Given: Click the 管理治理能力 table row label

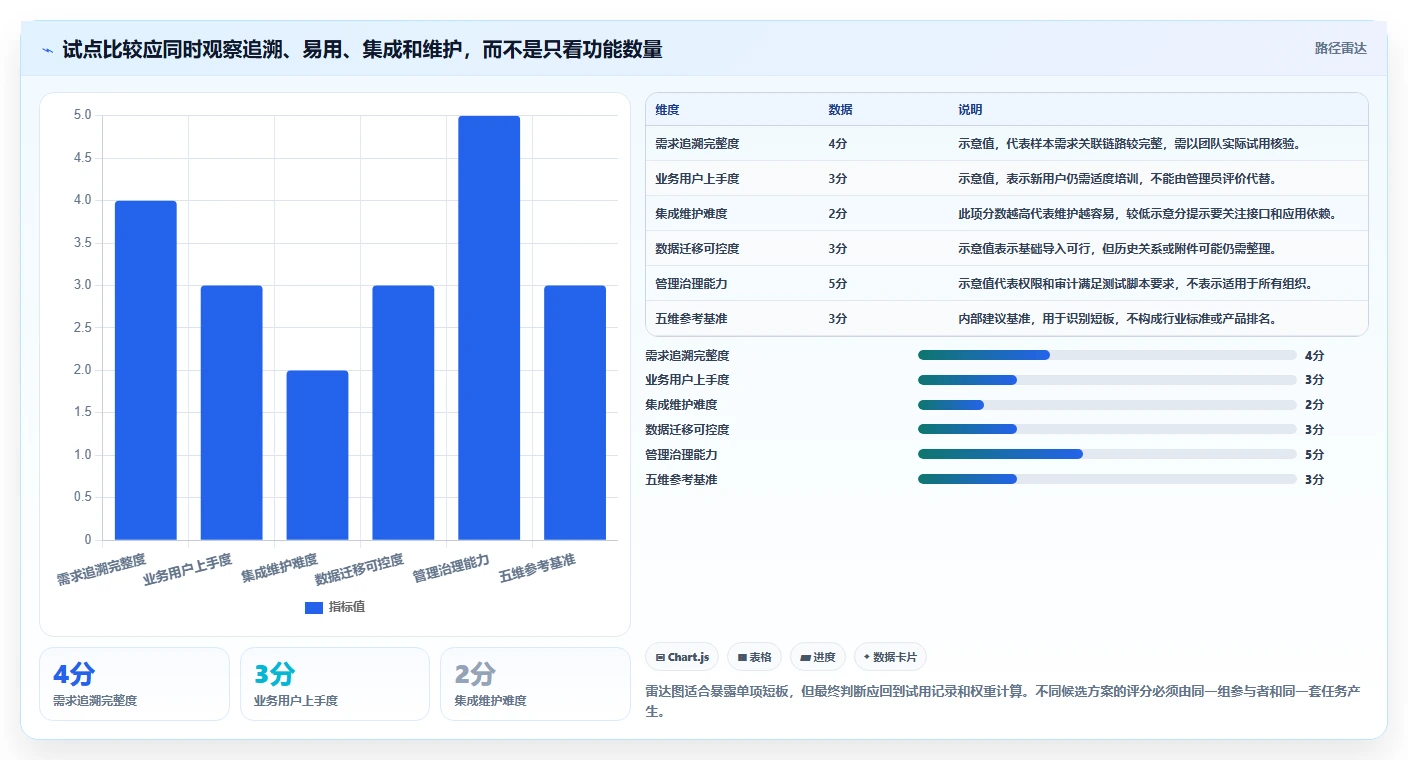Looking at the screenshot, I should pyautogui.click(x=691, y=283).
